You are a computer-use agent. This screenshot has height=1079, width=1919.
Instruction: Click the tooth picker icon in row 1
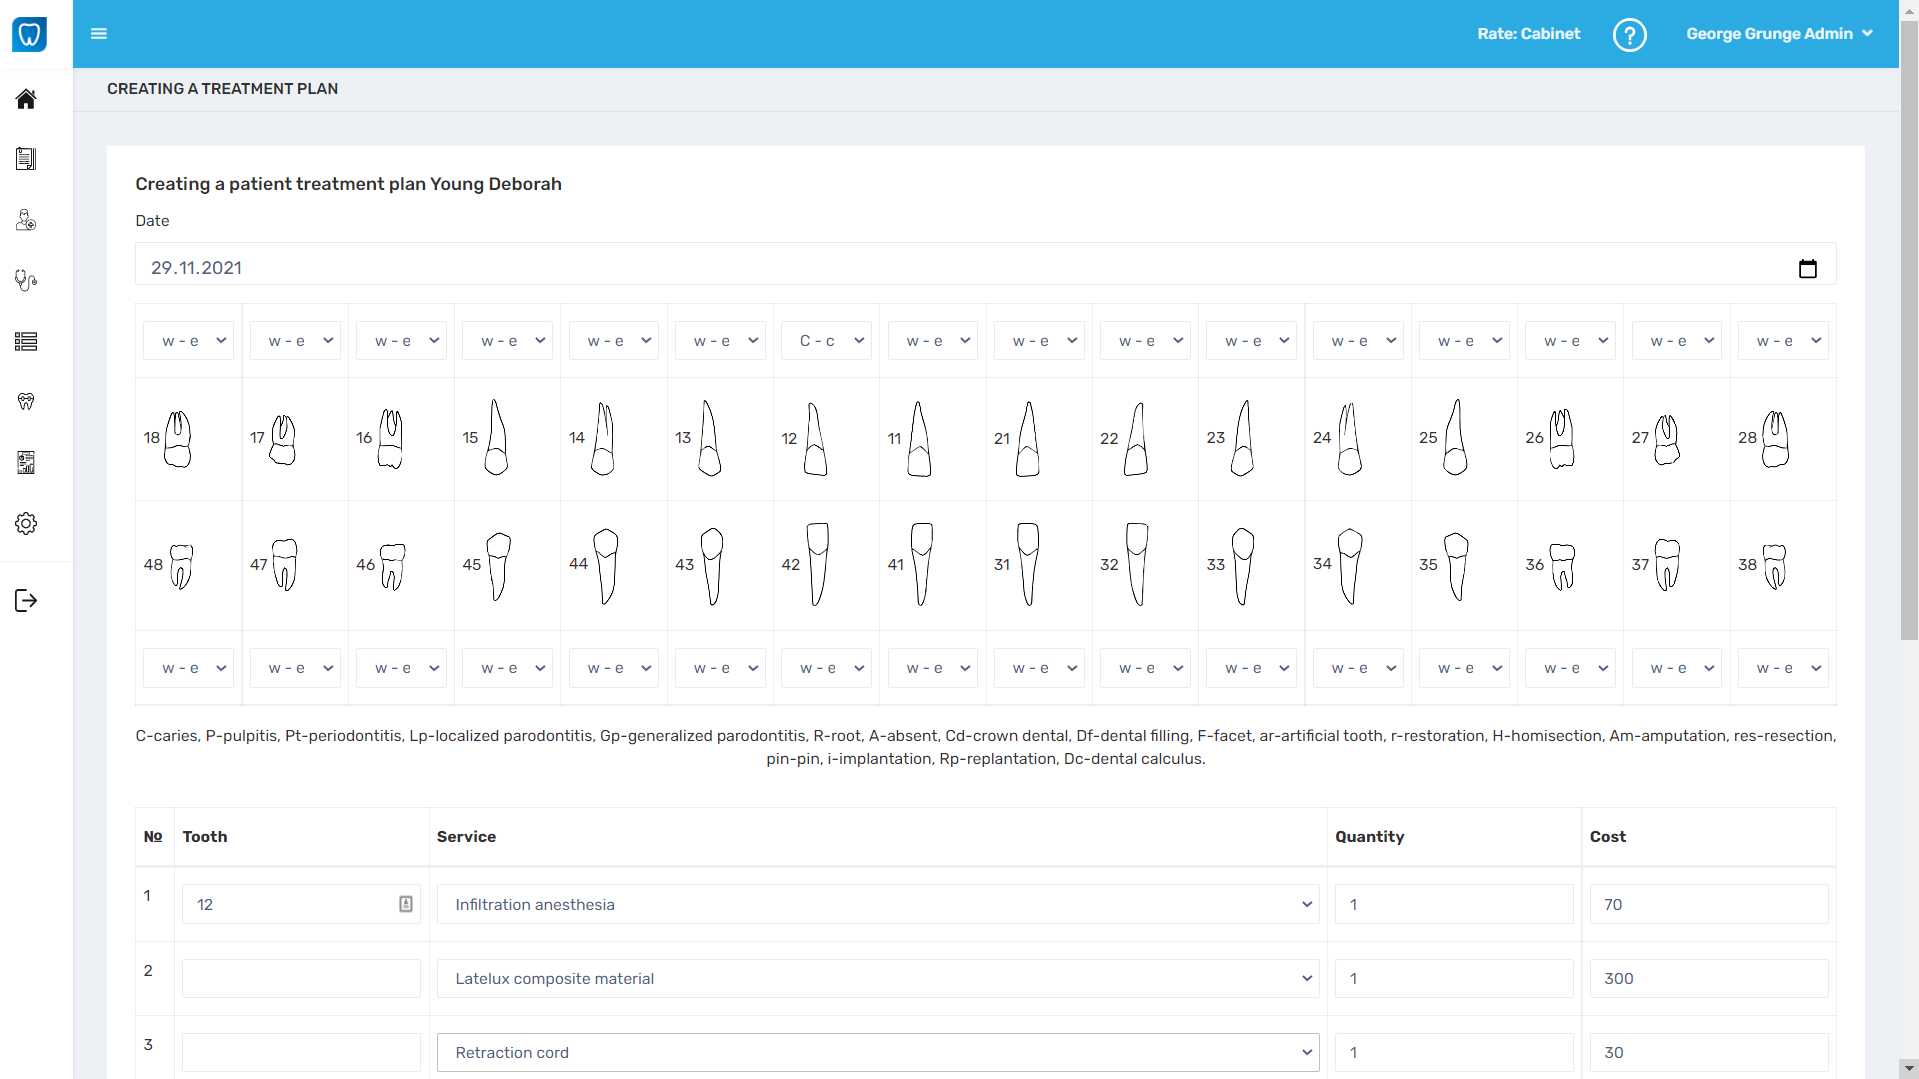[405, 903]
